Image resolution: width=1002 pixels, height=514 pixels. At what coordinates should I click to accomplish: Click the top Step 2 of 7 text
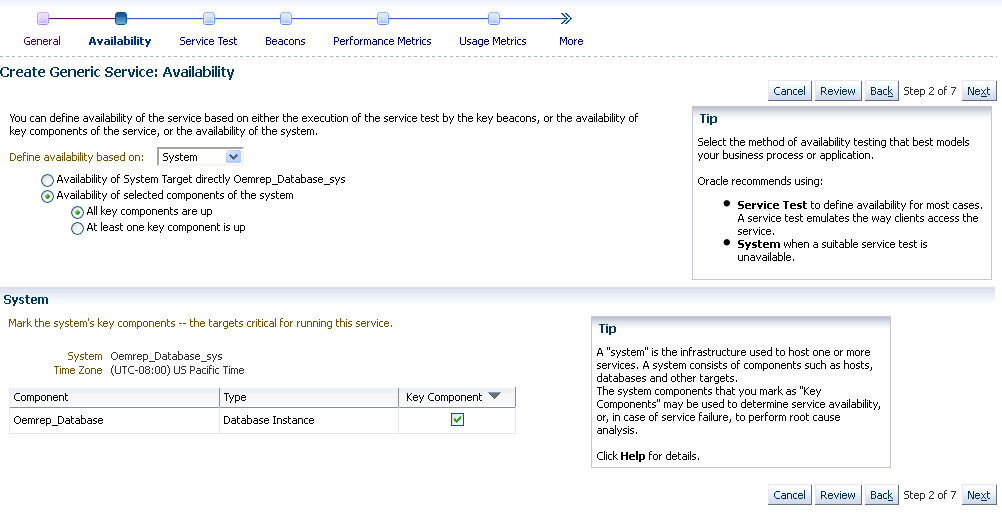(x=930, y=91)
